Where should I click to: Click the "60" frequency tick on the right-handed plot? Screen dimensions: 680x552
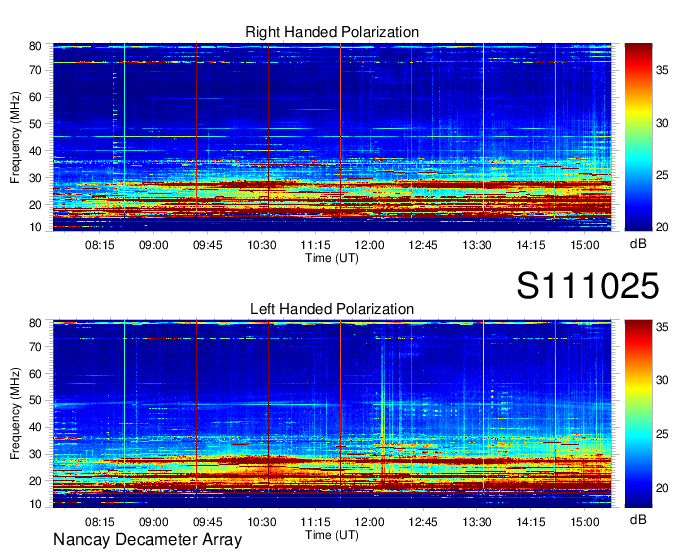pyautogui.click(x=35, y=97)
